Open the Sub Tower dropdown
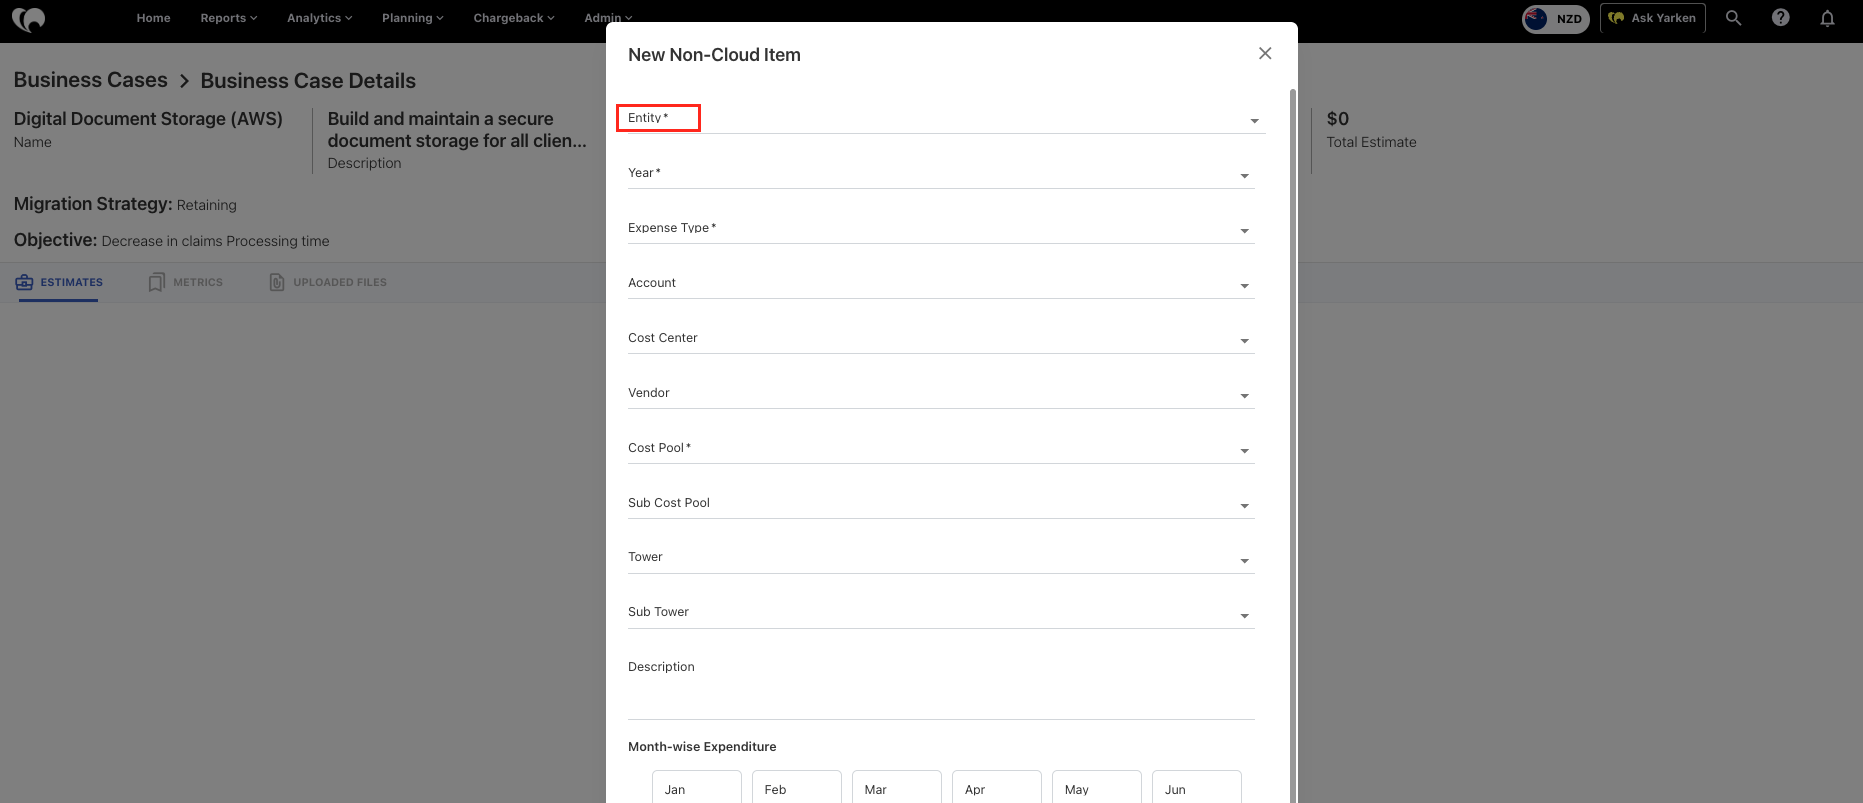Viewport: 1863px width, 803px height. [940, 613]
